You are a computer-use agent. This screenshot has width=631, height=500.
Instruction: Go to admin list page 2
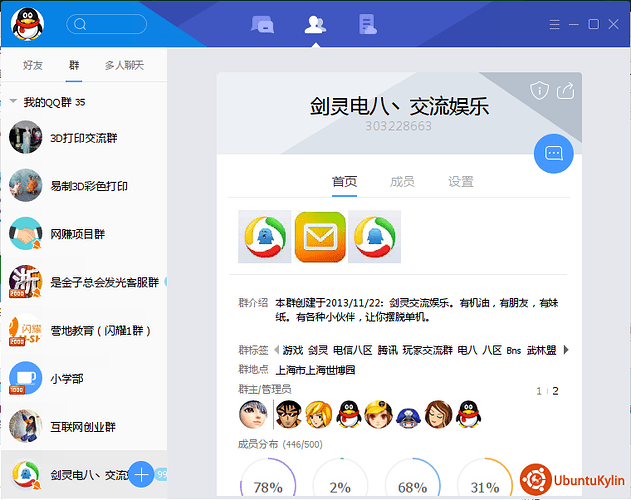point(555,391)
